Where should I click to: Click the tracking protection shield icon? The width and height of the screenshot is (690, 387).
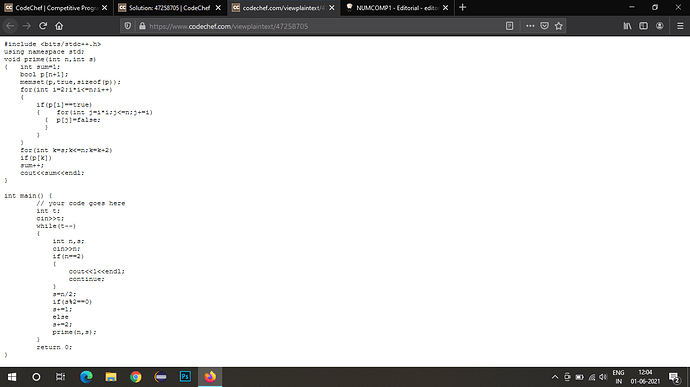coord(128,26)
